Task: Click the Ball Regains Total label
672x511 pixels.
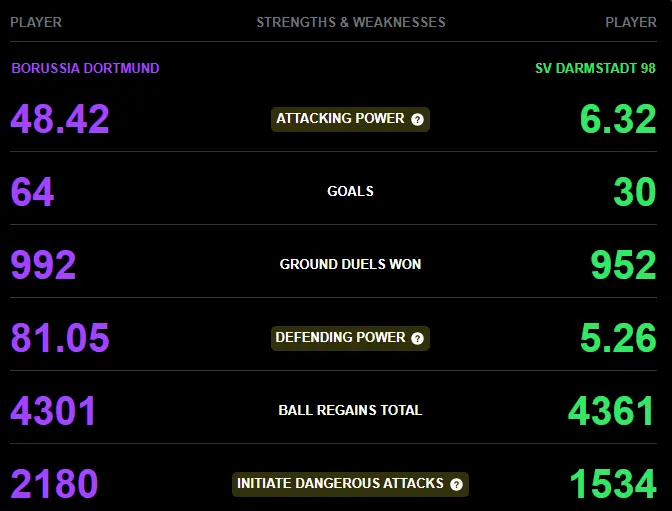Action: click(x=350, y=410)
